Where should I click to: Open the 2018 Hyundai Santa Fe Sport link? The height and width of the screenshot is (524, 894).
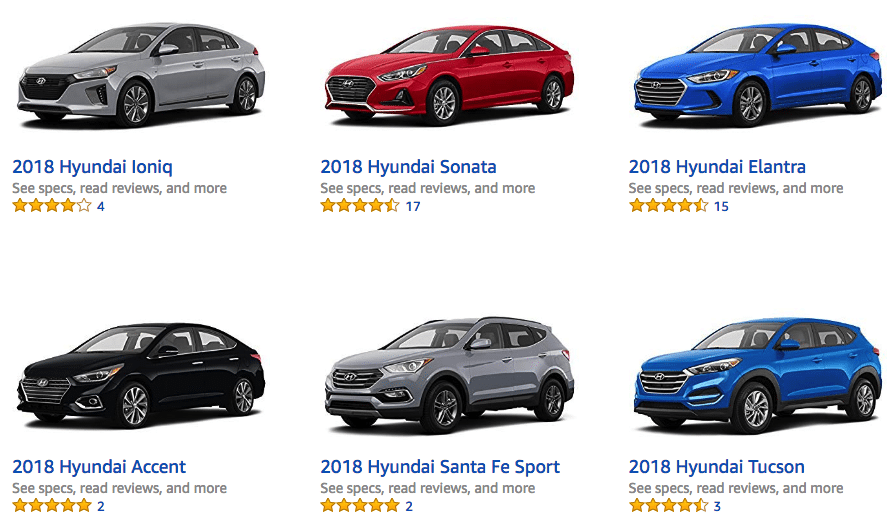point(440,467)
